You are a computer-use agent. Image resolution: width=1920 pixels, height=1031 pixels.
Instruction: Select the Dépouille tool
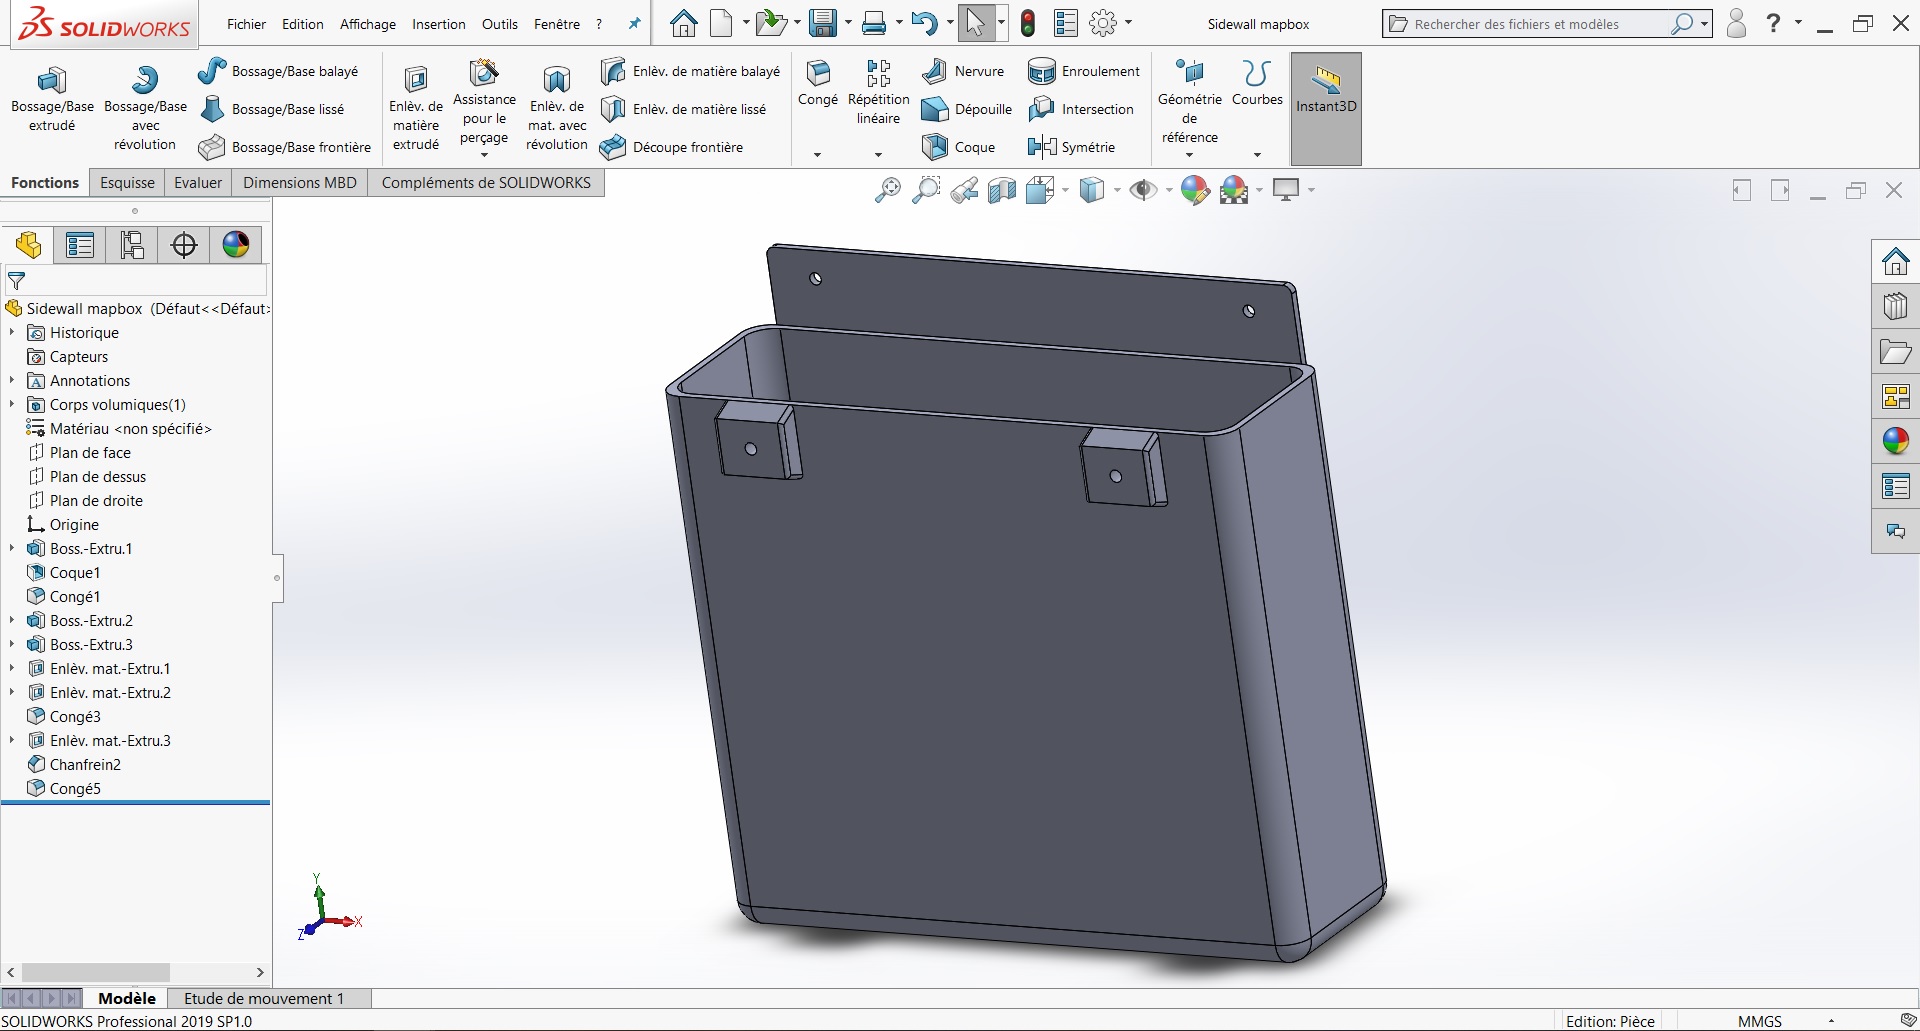point(966,109)
